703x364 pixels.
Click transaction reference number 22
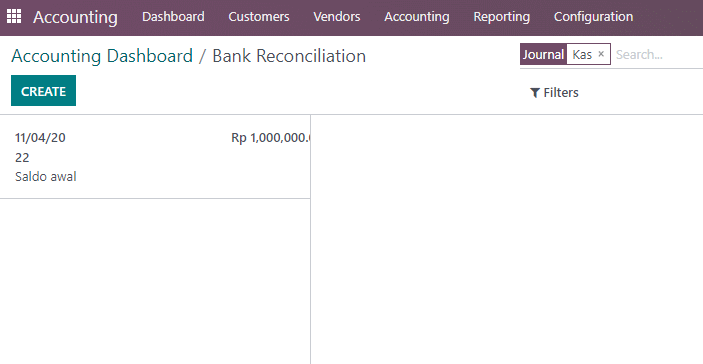click(22, 157)
